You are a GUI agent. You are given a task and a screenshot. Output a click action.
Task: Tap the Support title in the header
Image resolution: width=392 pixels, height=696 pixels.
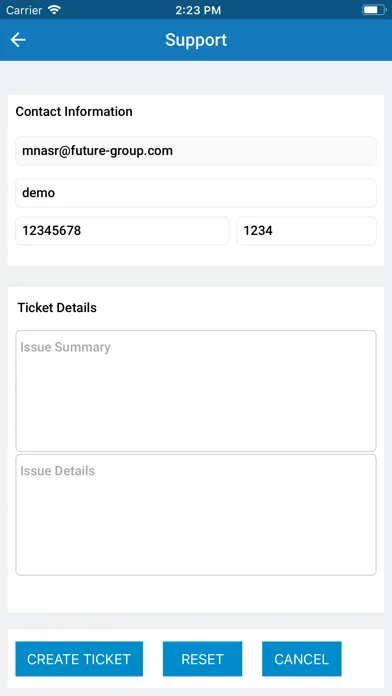[x=196, y=40]
